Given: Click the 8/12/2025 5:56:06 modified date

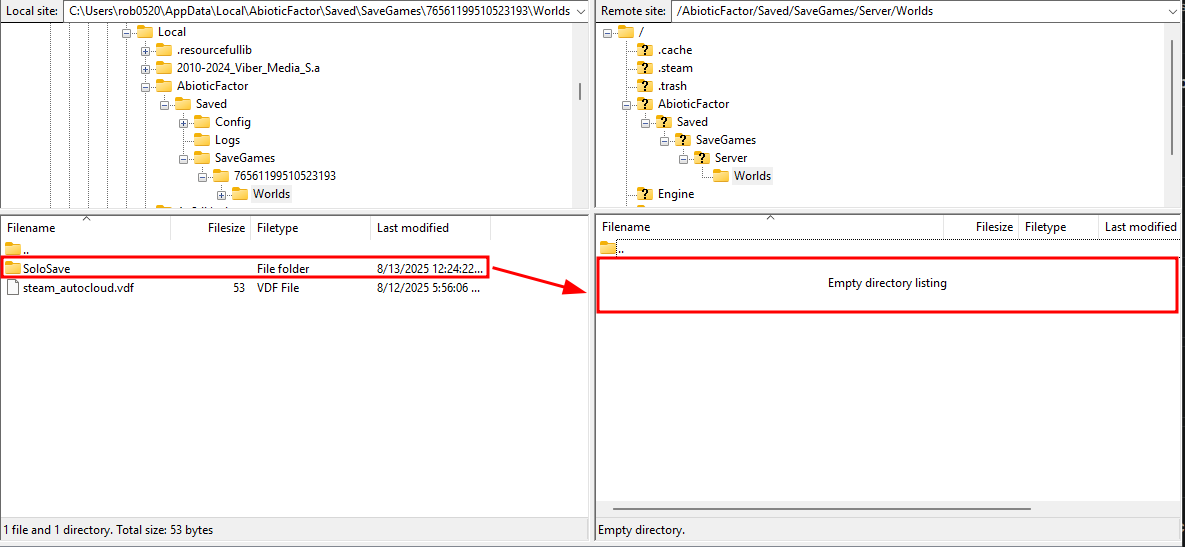Looking at the screenshot, I should [429, 288].
